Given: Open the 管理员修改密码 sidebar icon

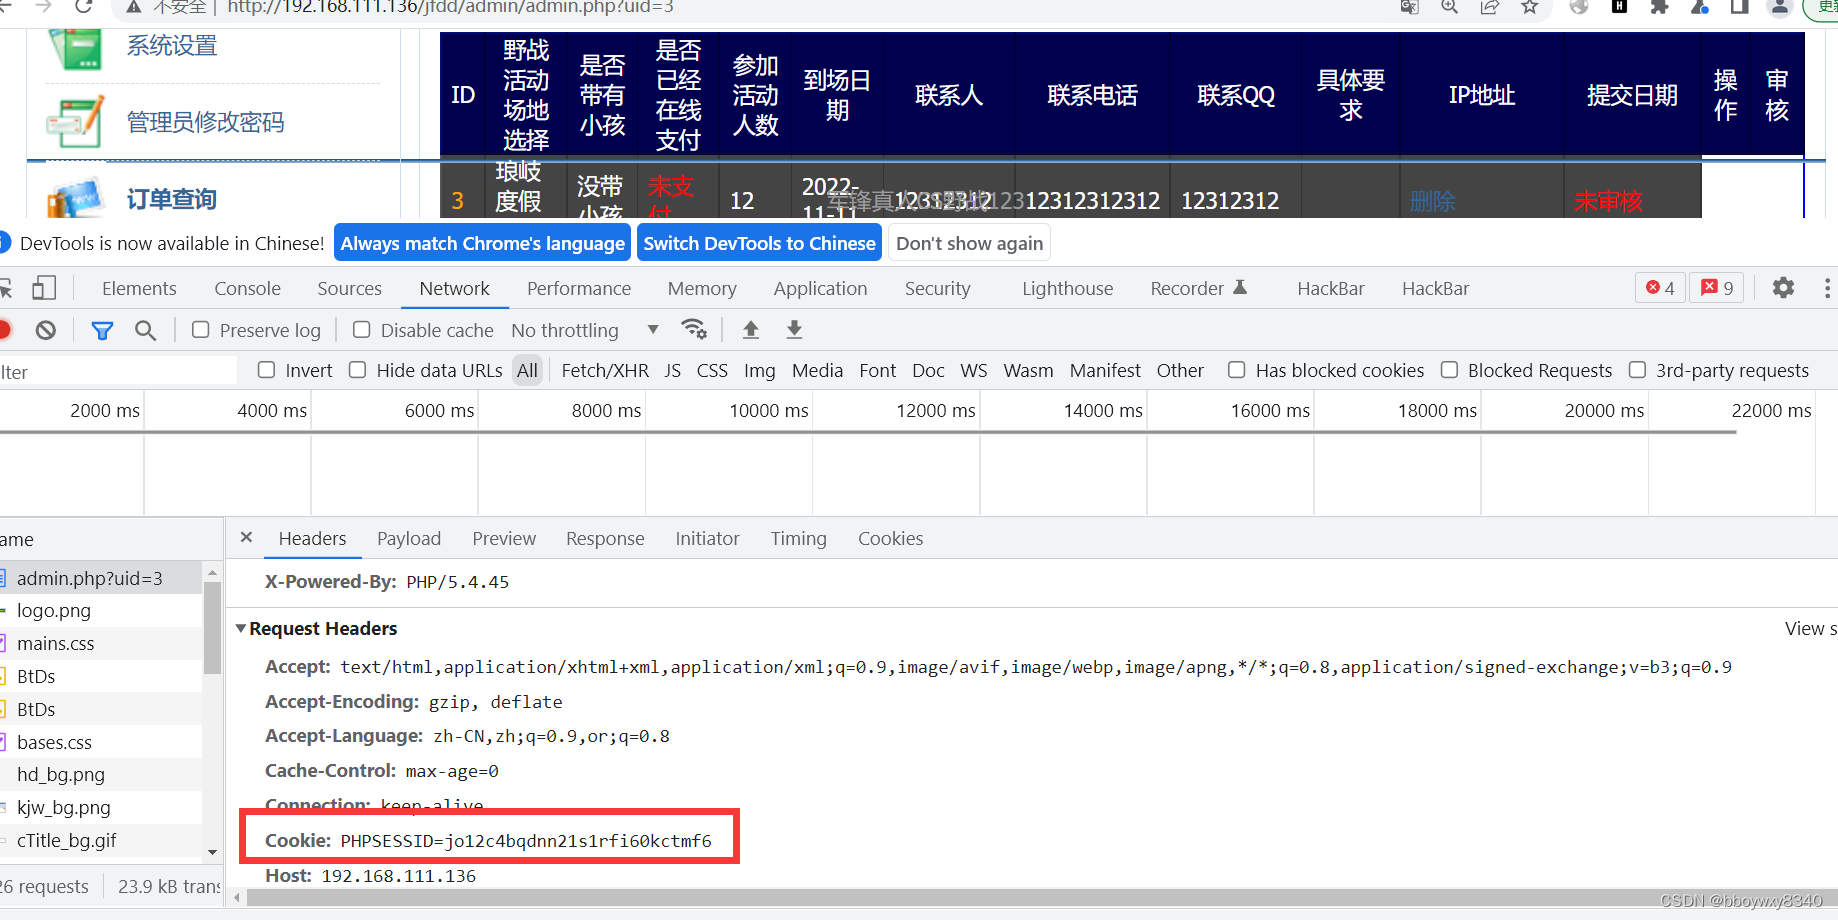Looking at the screenshot, I should click(75, 122).
